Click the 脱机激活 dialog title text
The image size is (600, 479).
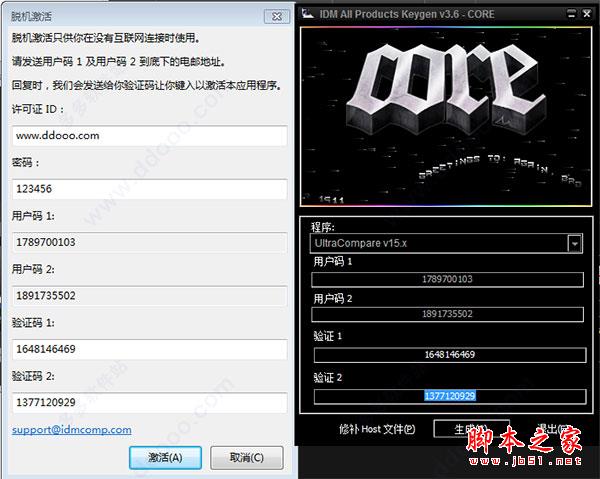pyautogui.click(x=31, y=16)
